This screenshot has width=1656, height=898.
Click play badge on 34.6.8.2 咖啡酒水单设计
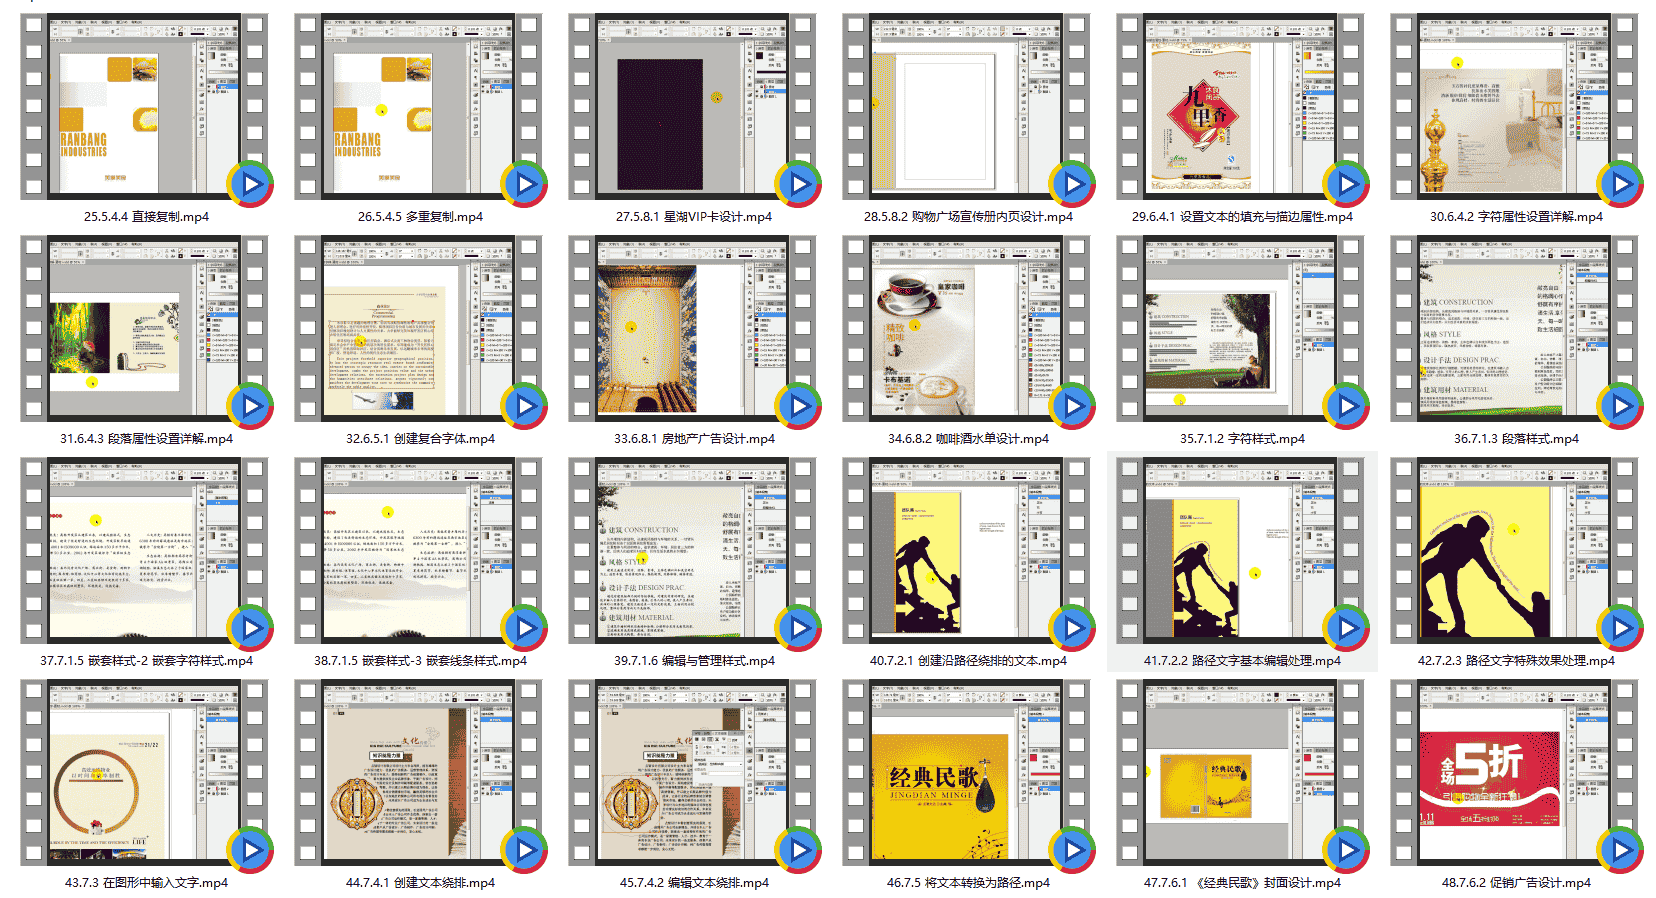1071,406
